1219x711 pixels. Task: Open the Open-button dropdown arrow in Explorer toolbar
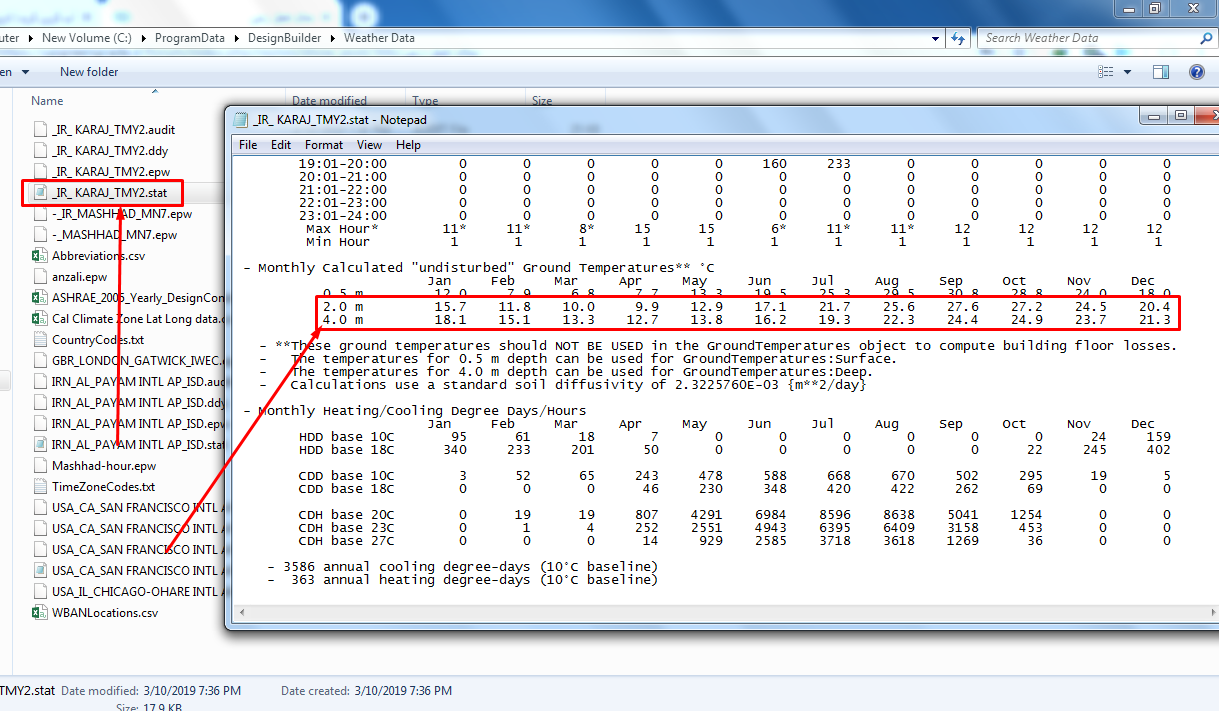coord(25,72)
